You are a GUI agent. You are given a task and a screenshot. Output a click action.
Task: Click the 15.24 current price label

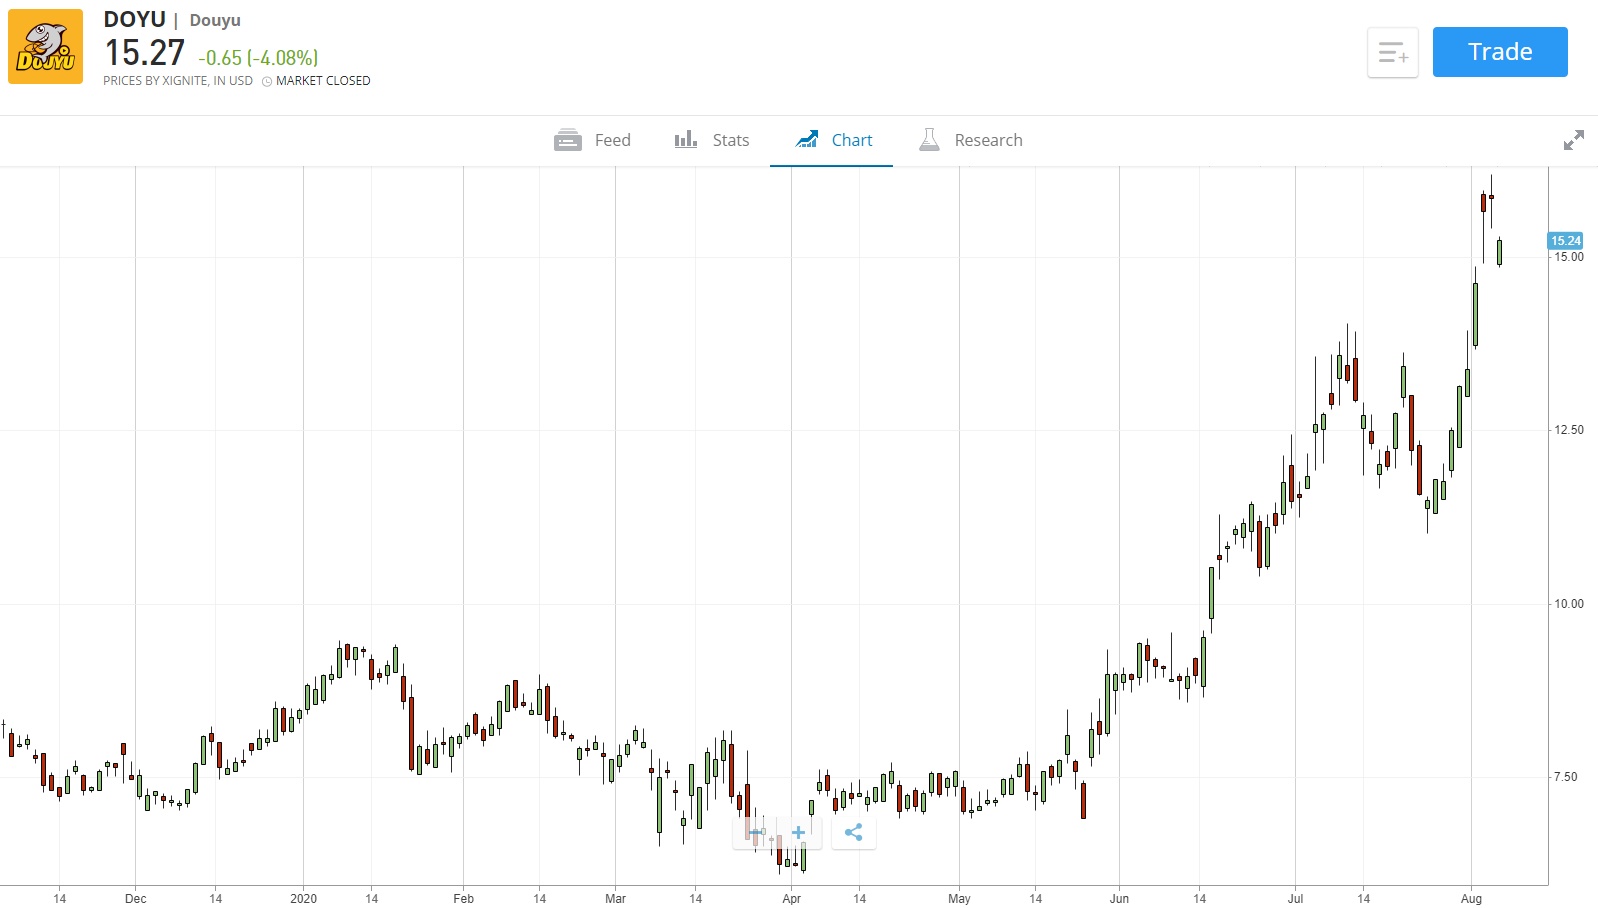[1565, 240]
